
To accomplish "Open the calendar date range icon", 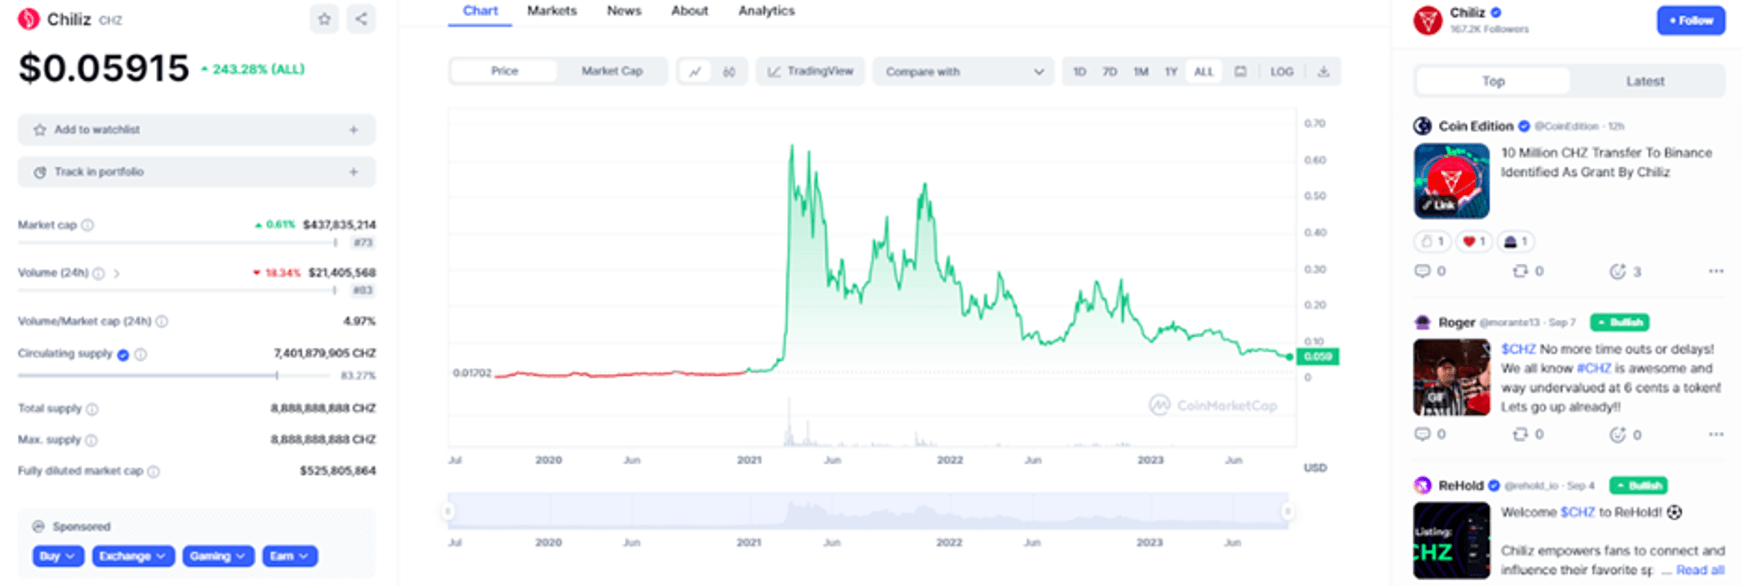I will [1240, 72].
